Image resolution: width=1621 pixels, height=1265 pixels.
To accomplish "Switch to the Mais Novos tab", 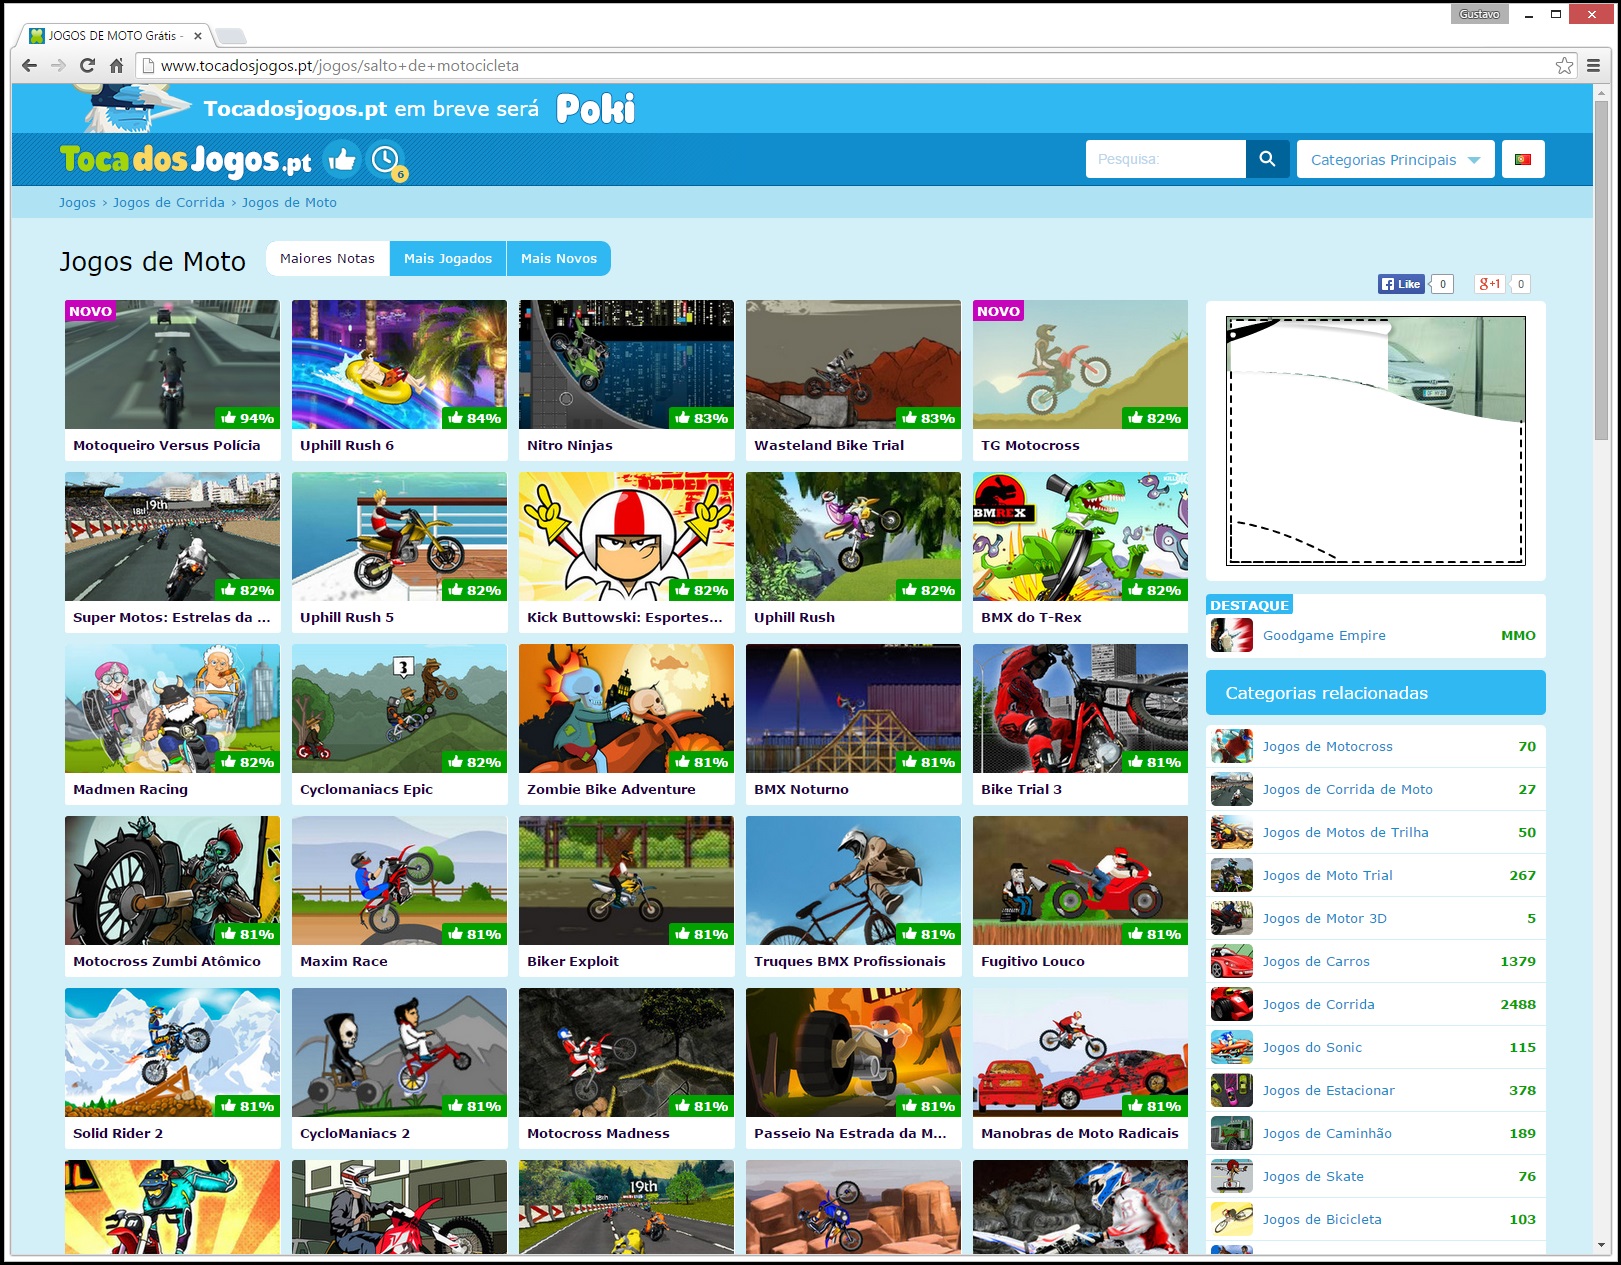I will coord(558,259).
